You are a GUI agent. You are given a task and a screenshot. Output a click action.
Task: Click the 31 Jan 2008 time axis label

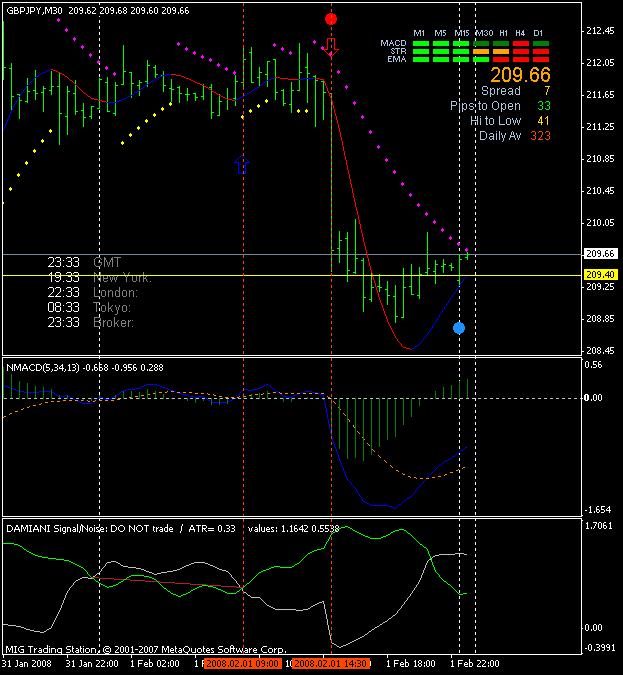pos(27,663)
